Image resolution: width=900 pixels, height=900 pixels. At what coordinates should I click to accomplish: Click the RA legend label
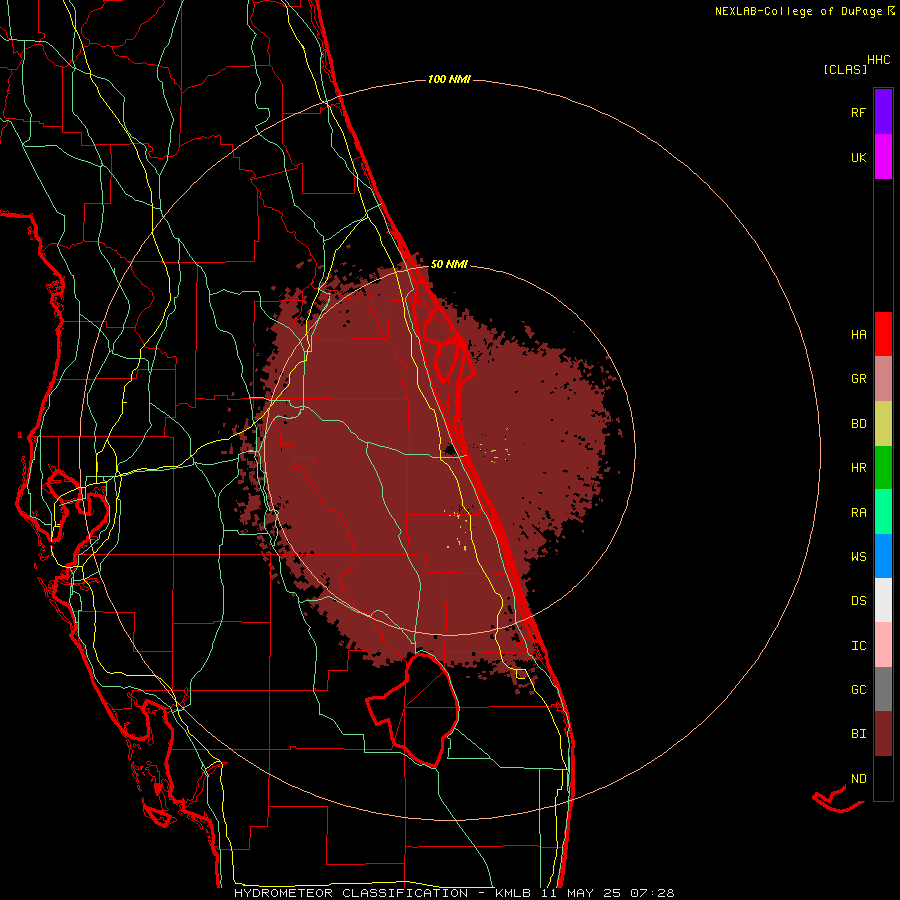click(858, 513)
